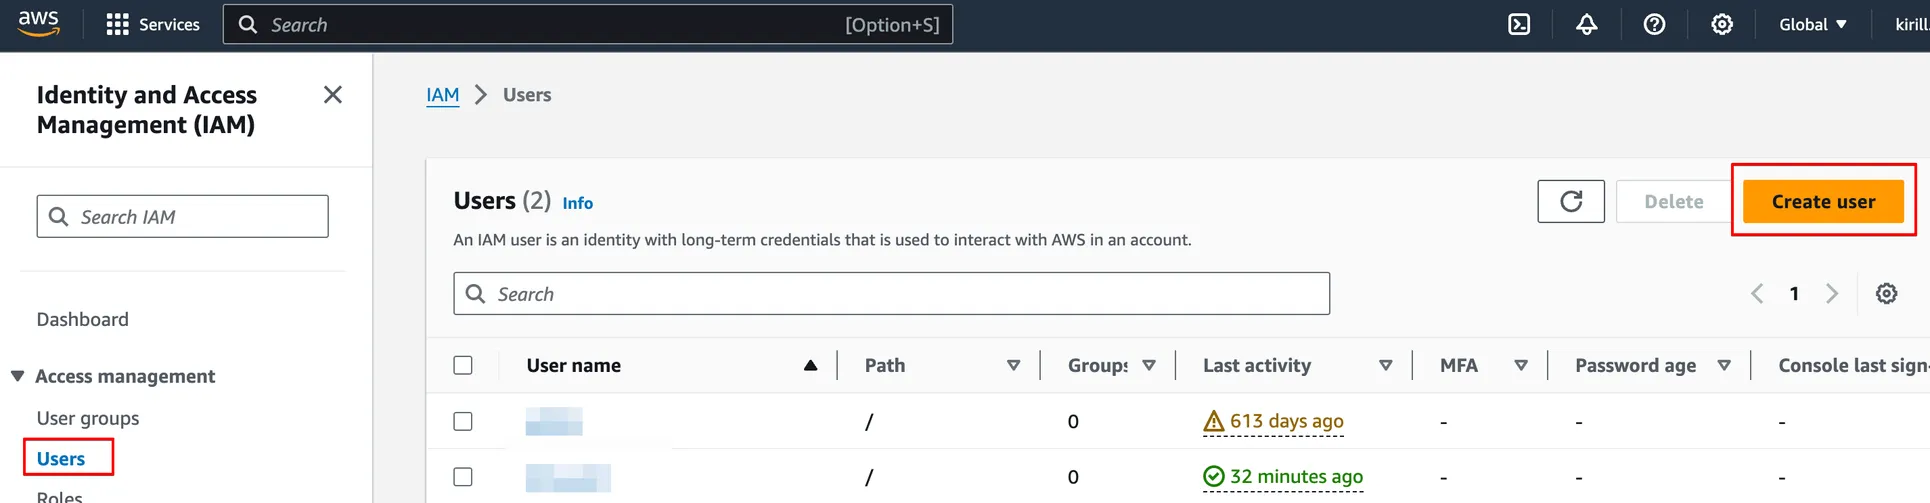
Task: Collapse the Access management section
Action: pos(18,377)
